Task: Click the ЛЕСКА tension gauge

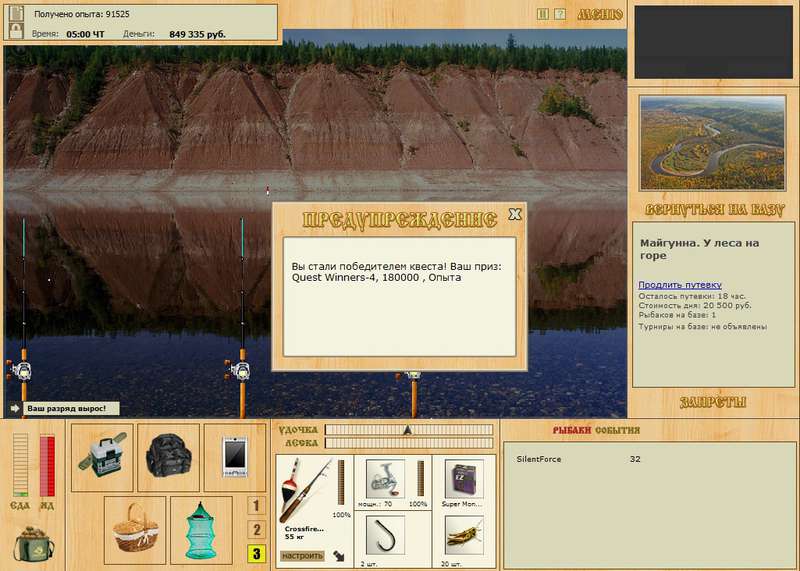Action: [409, 443]
